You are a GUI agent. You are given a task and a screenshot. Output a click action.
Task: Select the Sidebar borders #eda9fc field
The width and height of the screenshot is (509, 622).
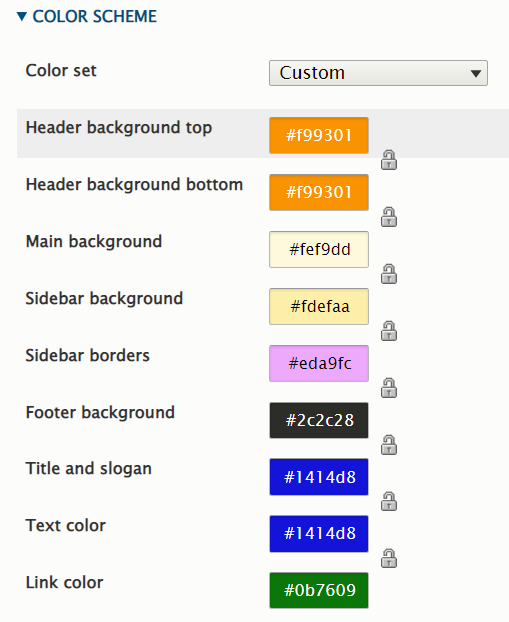pyautogui.click(x=319, y=363)
